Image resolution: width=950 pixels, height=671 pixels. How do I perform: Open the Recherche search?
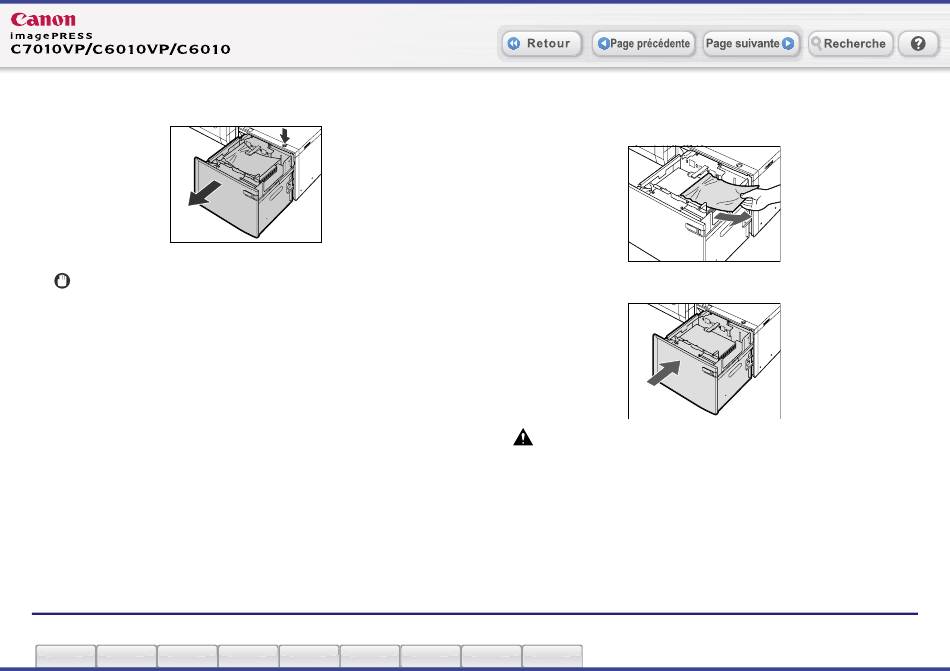[x=850, y=44]
